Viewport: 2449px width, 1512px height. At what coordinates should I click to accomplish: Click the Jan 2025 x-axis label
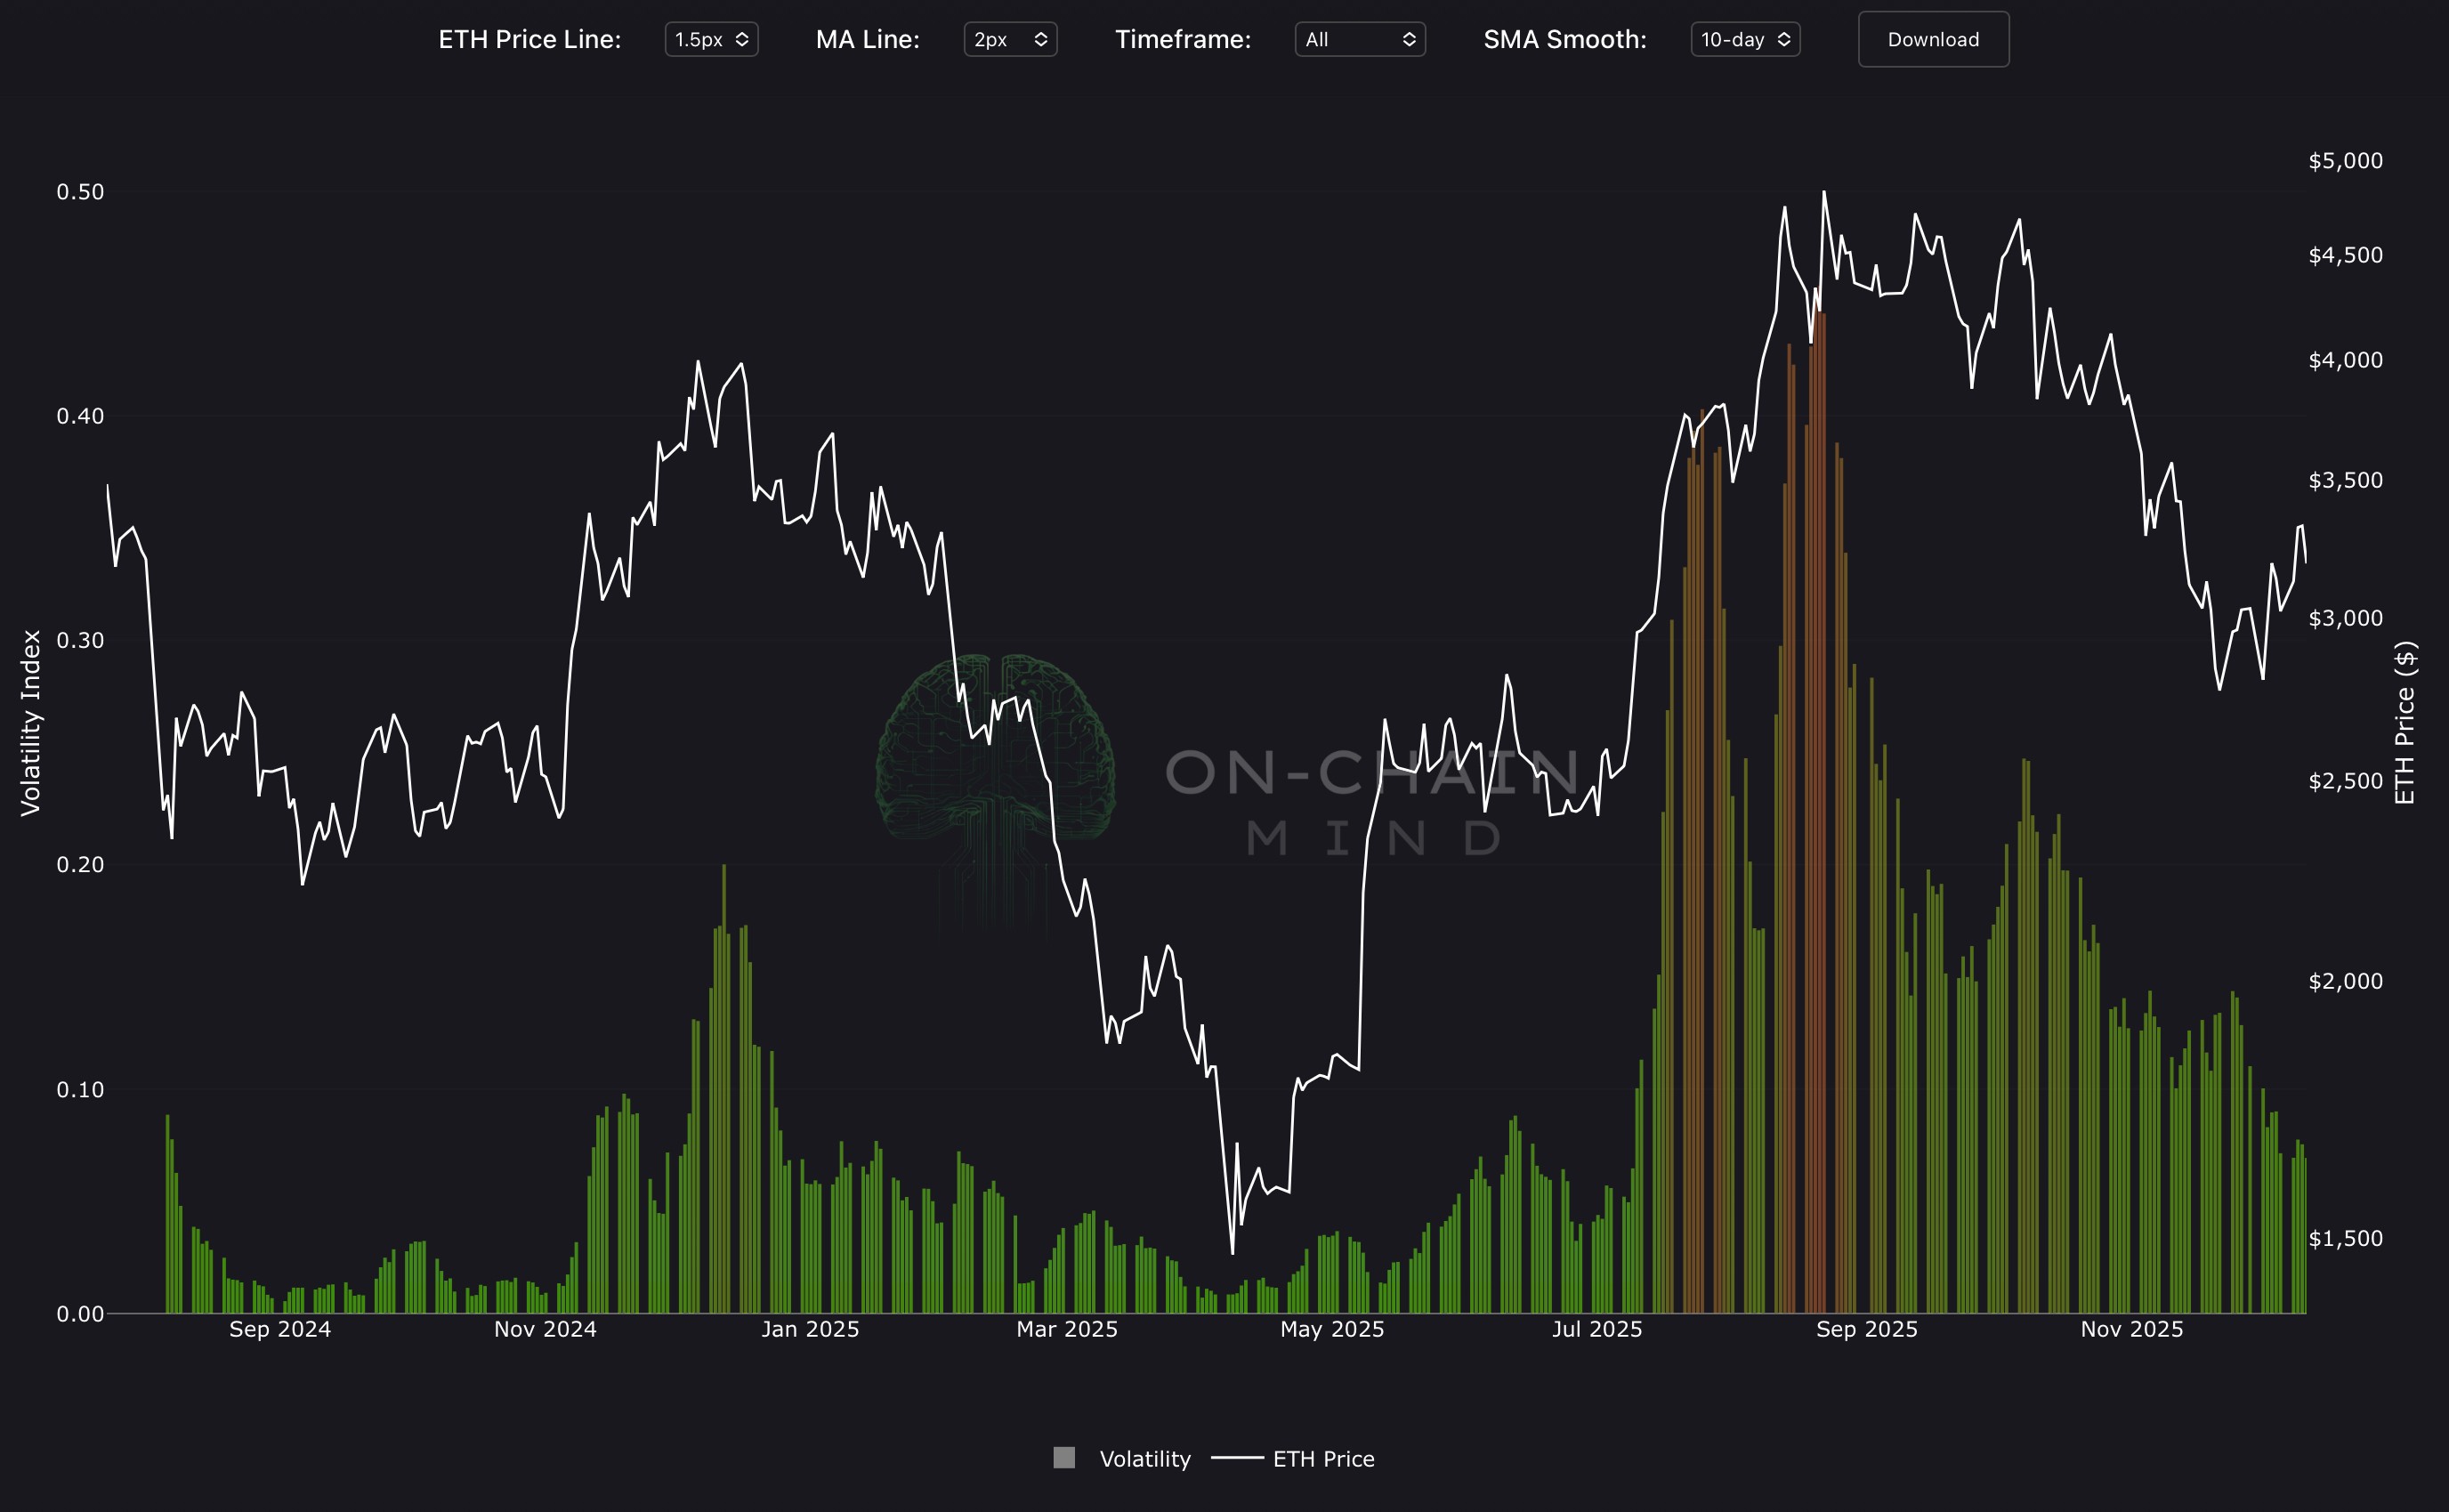[810, 1329]
